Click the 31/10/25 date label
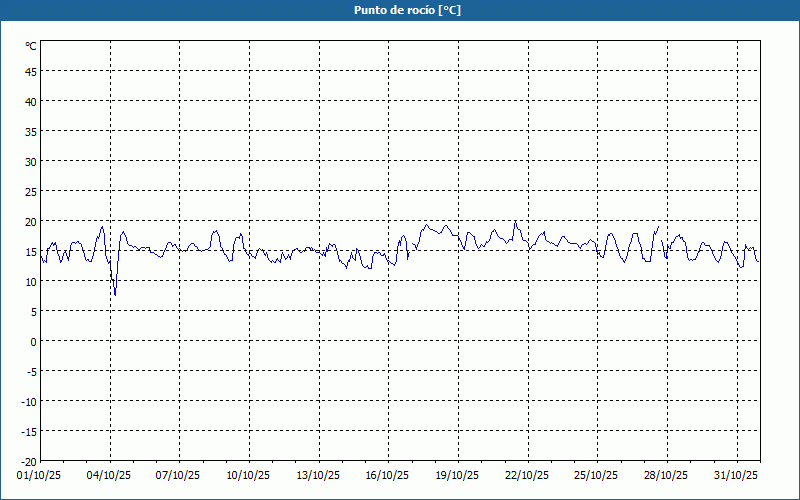The height and width of the screenshot is (500, 800). coord(735,475)
